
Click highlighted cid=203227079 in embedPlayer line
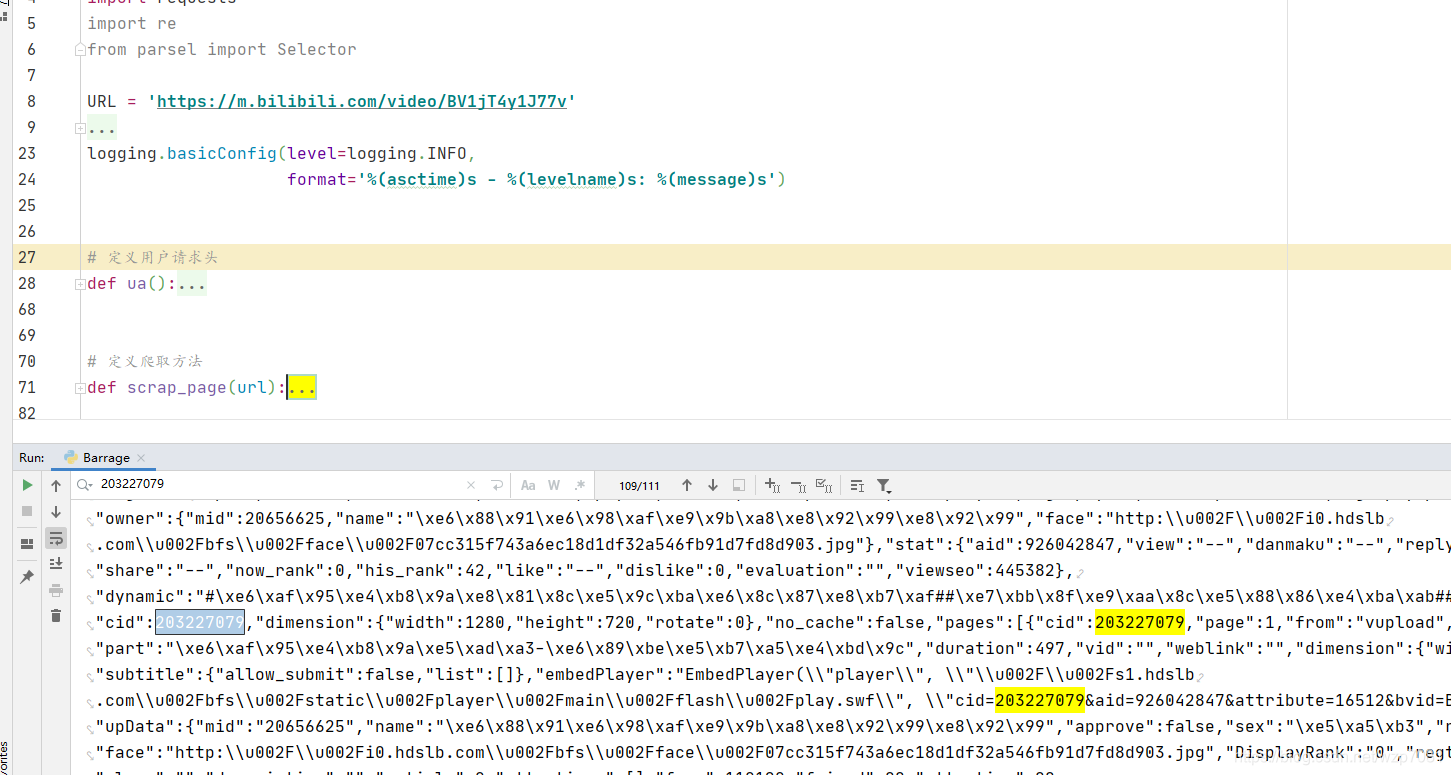(x=1040, y=700)
